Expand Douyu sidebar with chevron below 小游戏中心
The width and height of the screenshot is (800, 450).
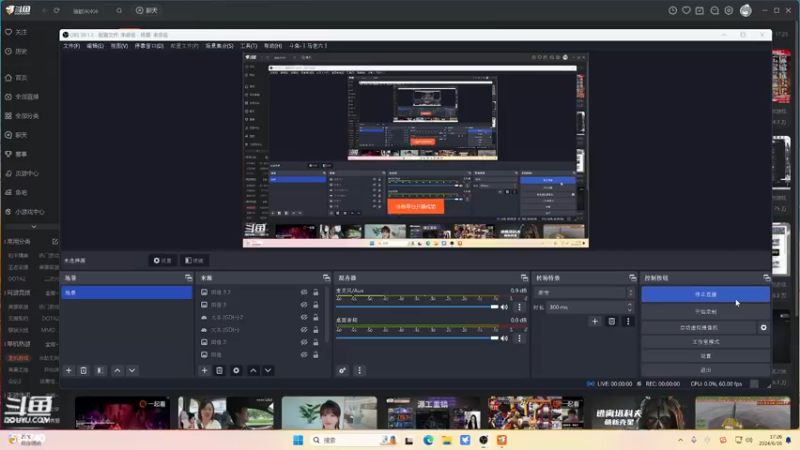point(34,227)
